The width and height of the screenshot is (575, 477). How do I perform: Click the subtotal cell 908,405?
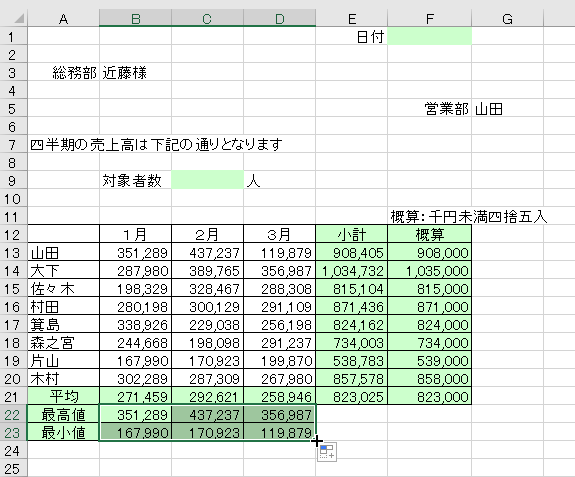pos(351,252)
